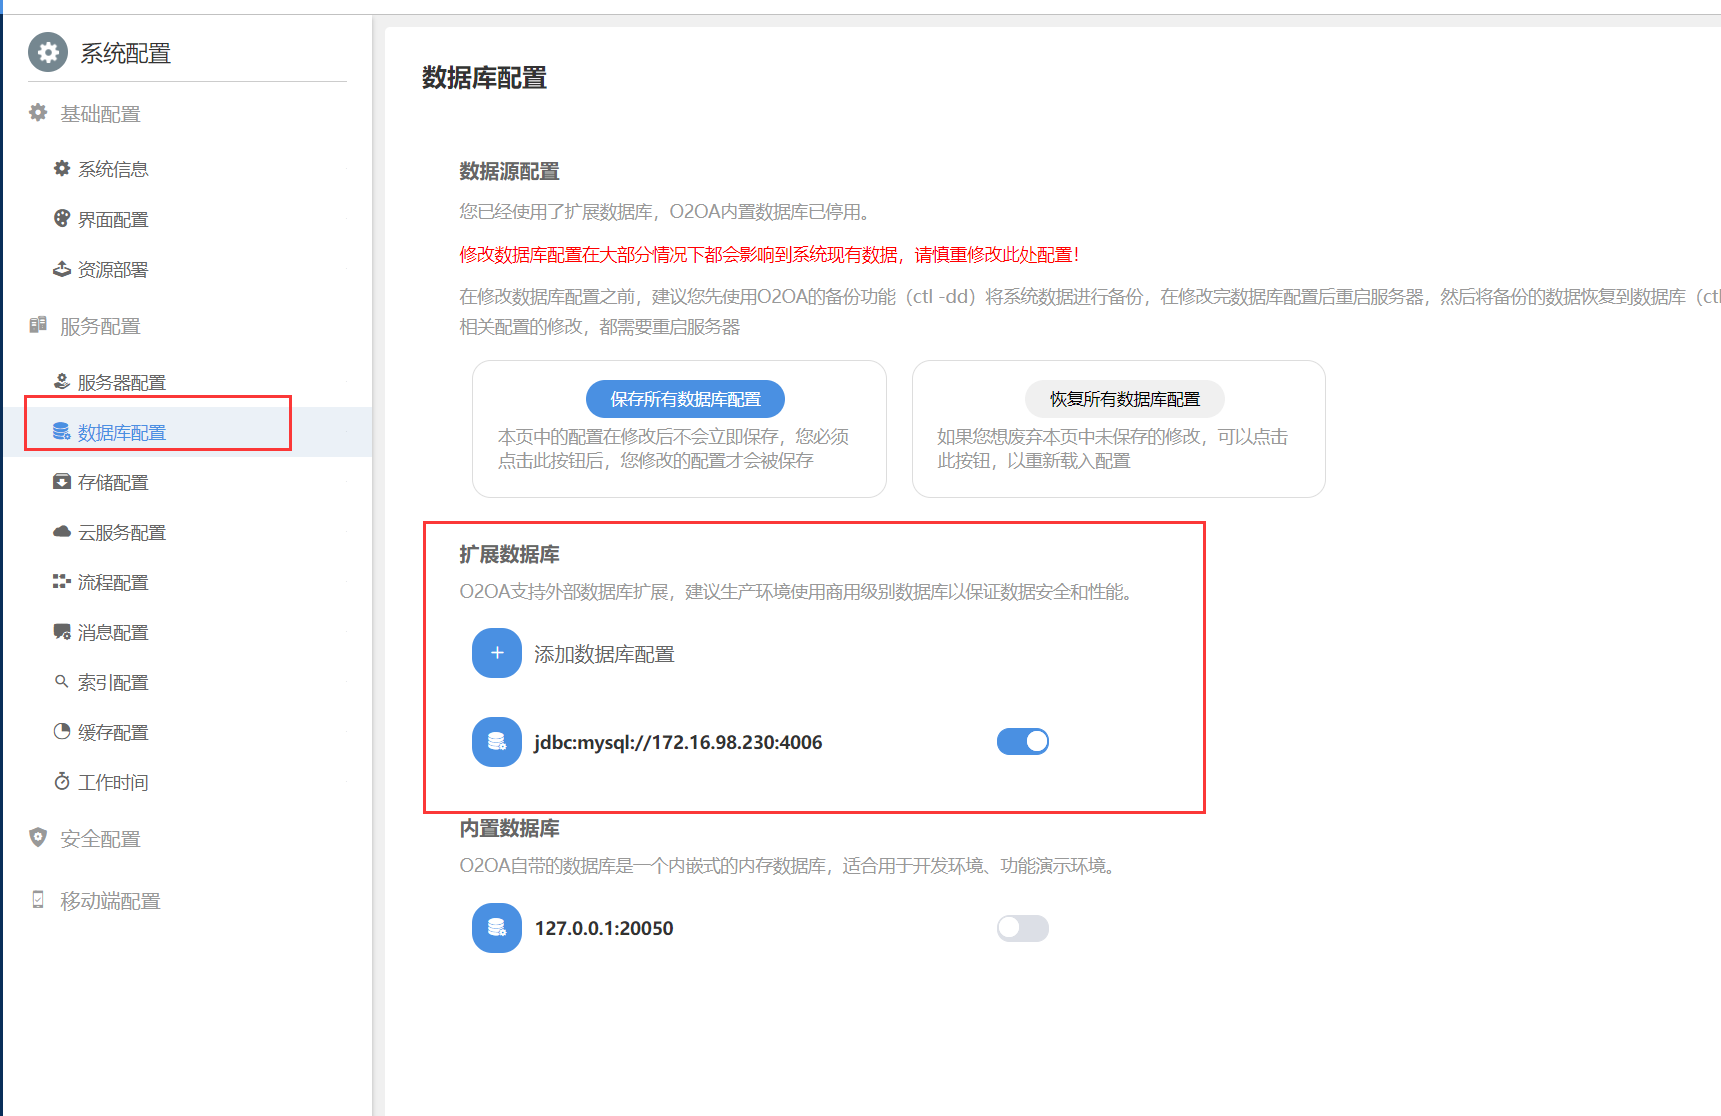Click the description starting 本页中的配置在修改后不会立即保存
The height and width of the screenshot is (1116, 1721).
point(673,449)
